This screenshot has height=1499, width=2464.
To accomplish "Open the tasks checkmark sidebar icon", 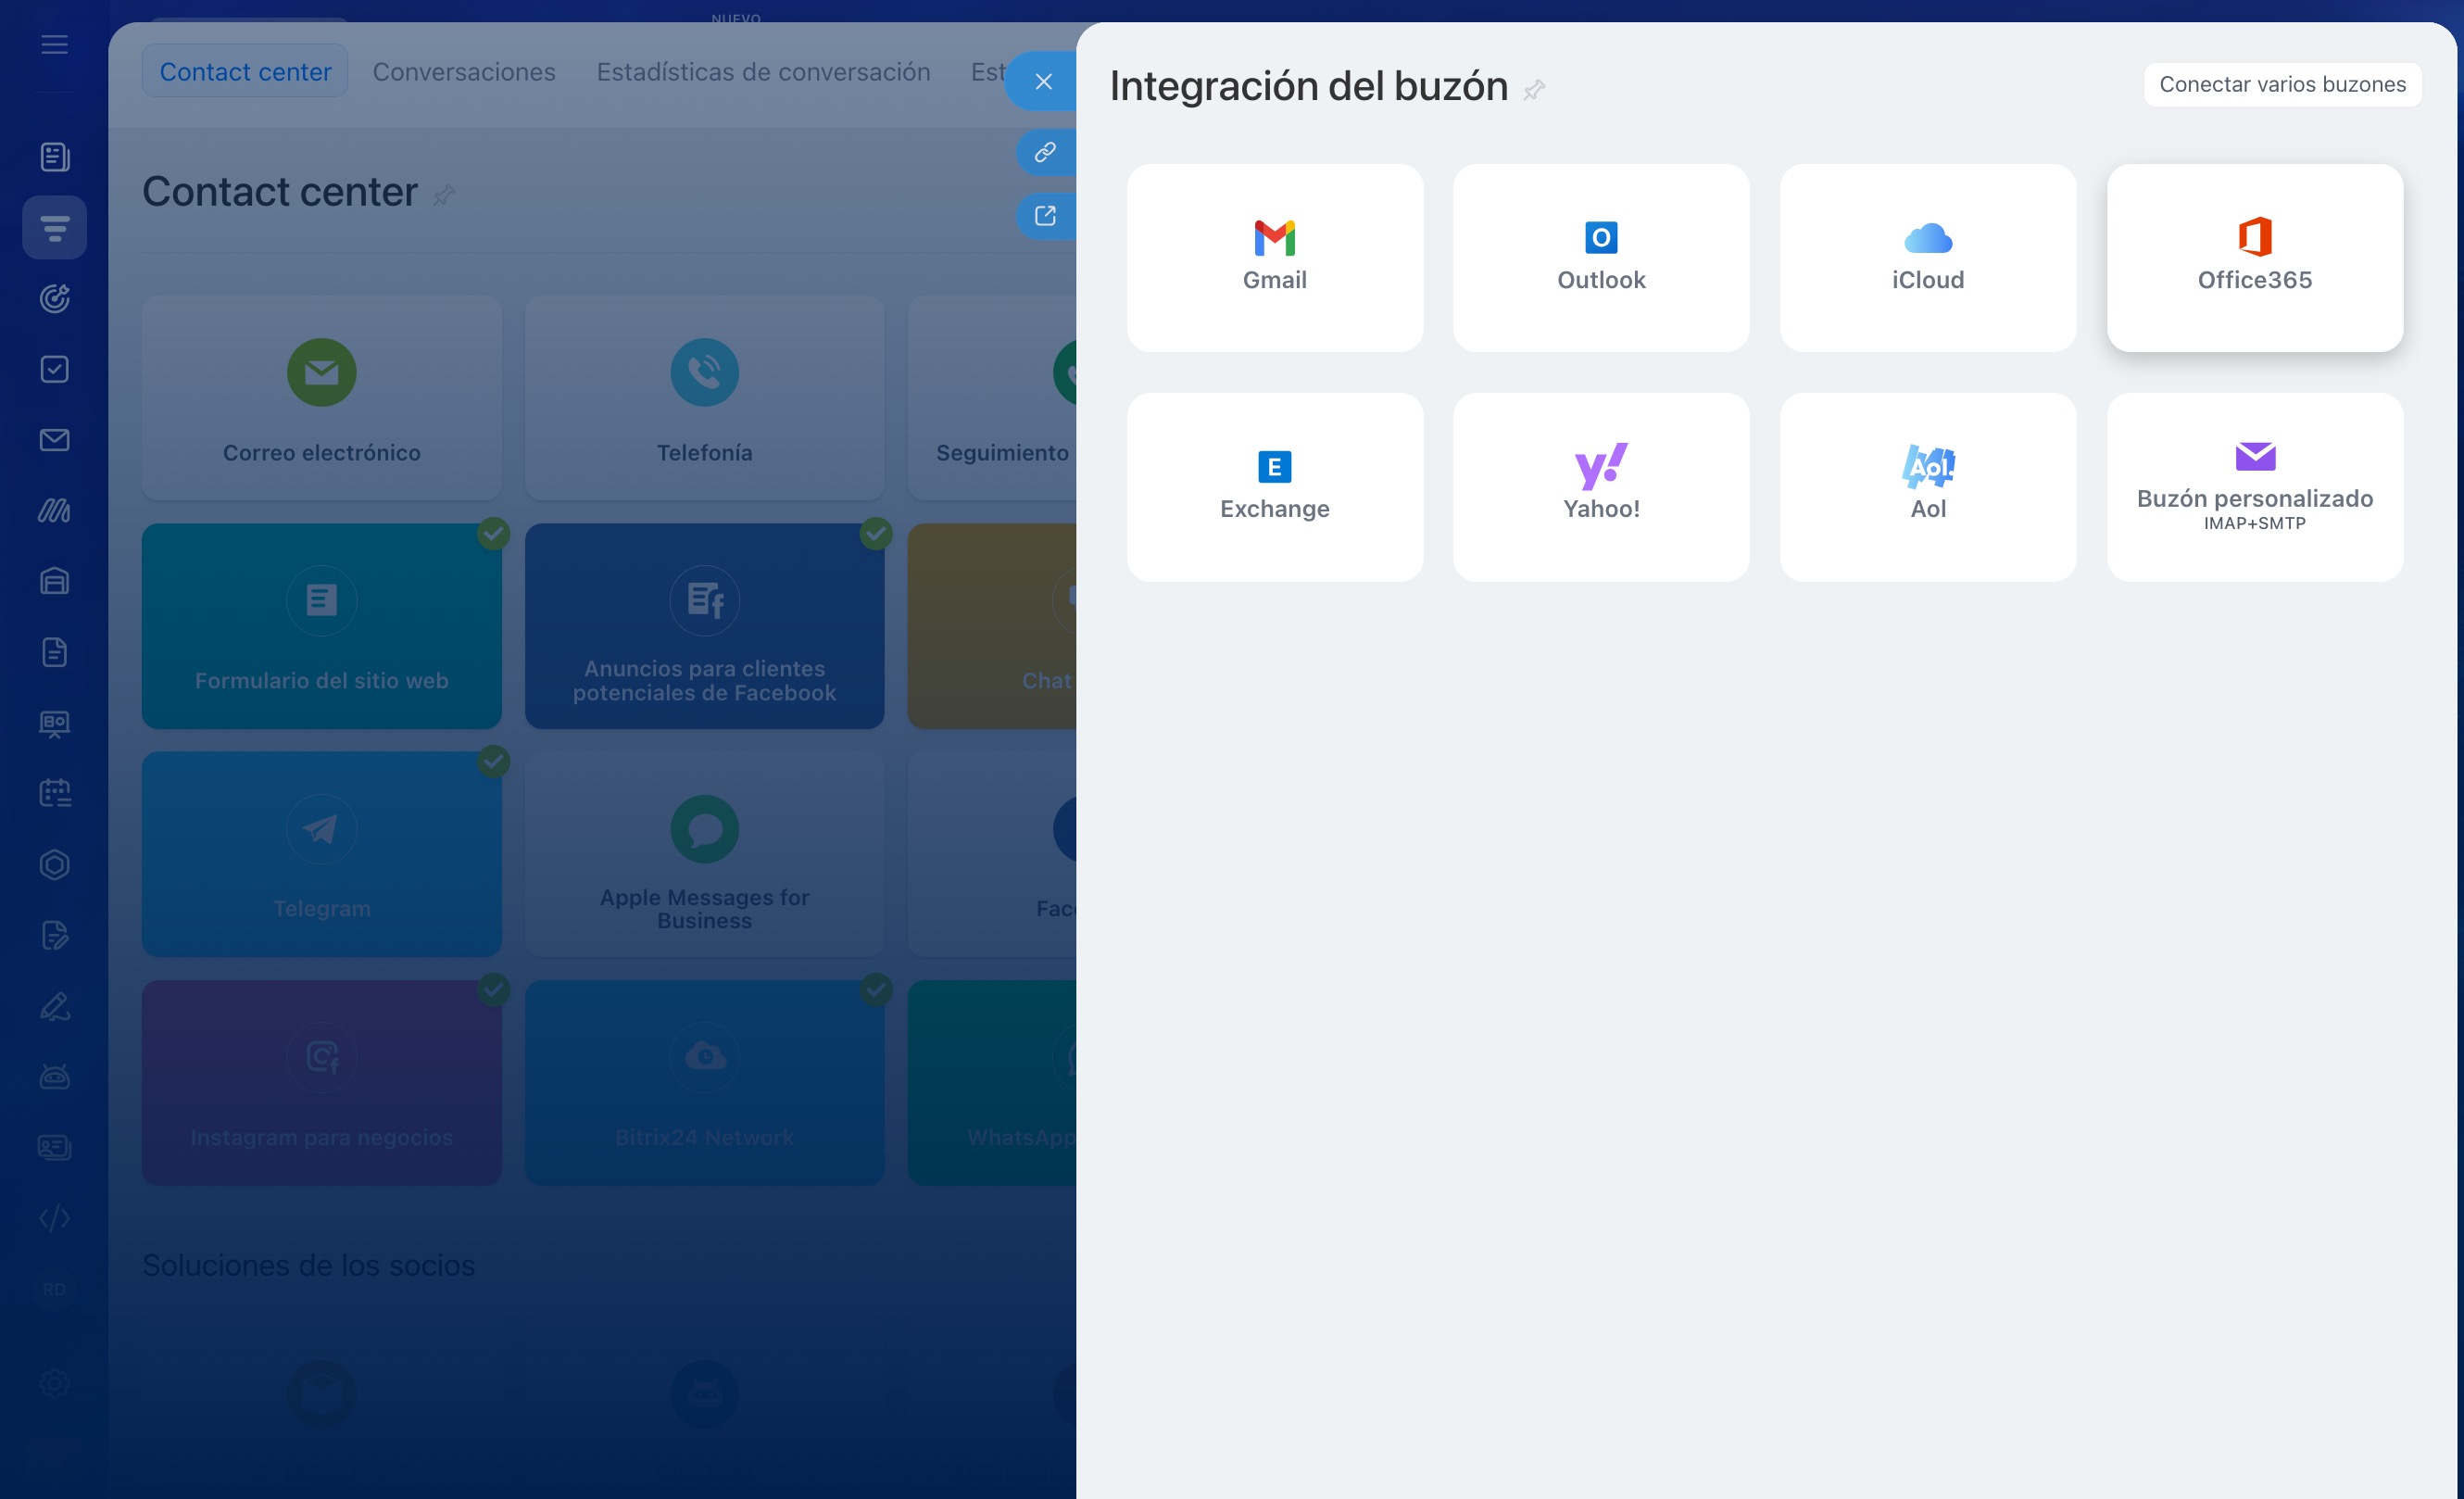I will 54,369.
